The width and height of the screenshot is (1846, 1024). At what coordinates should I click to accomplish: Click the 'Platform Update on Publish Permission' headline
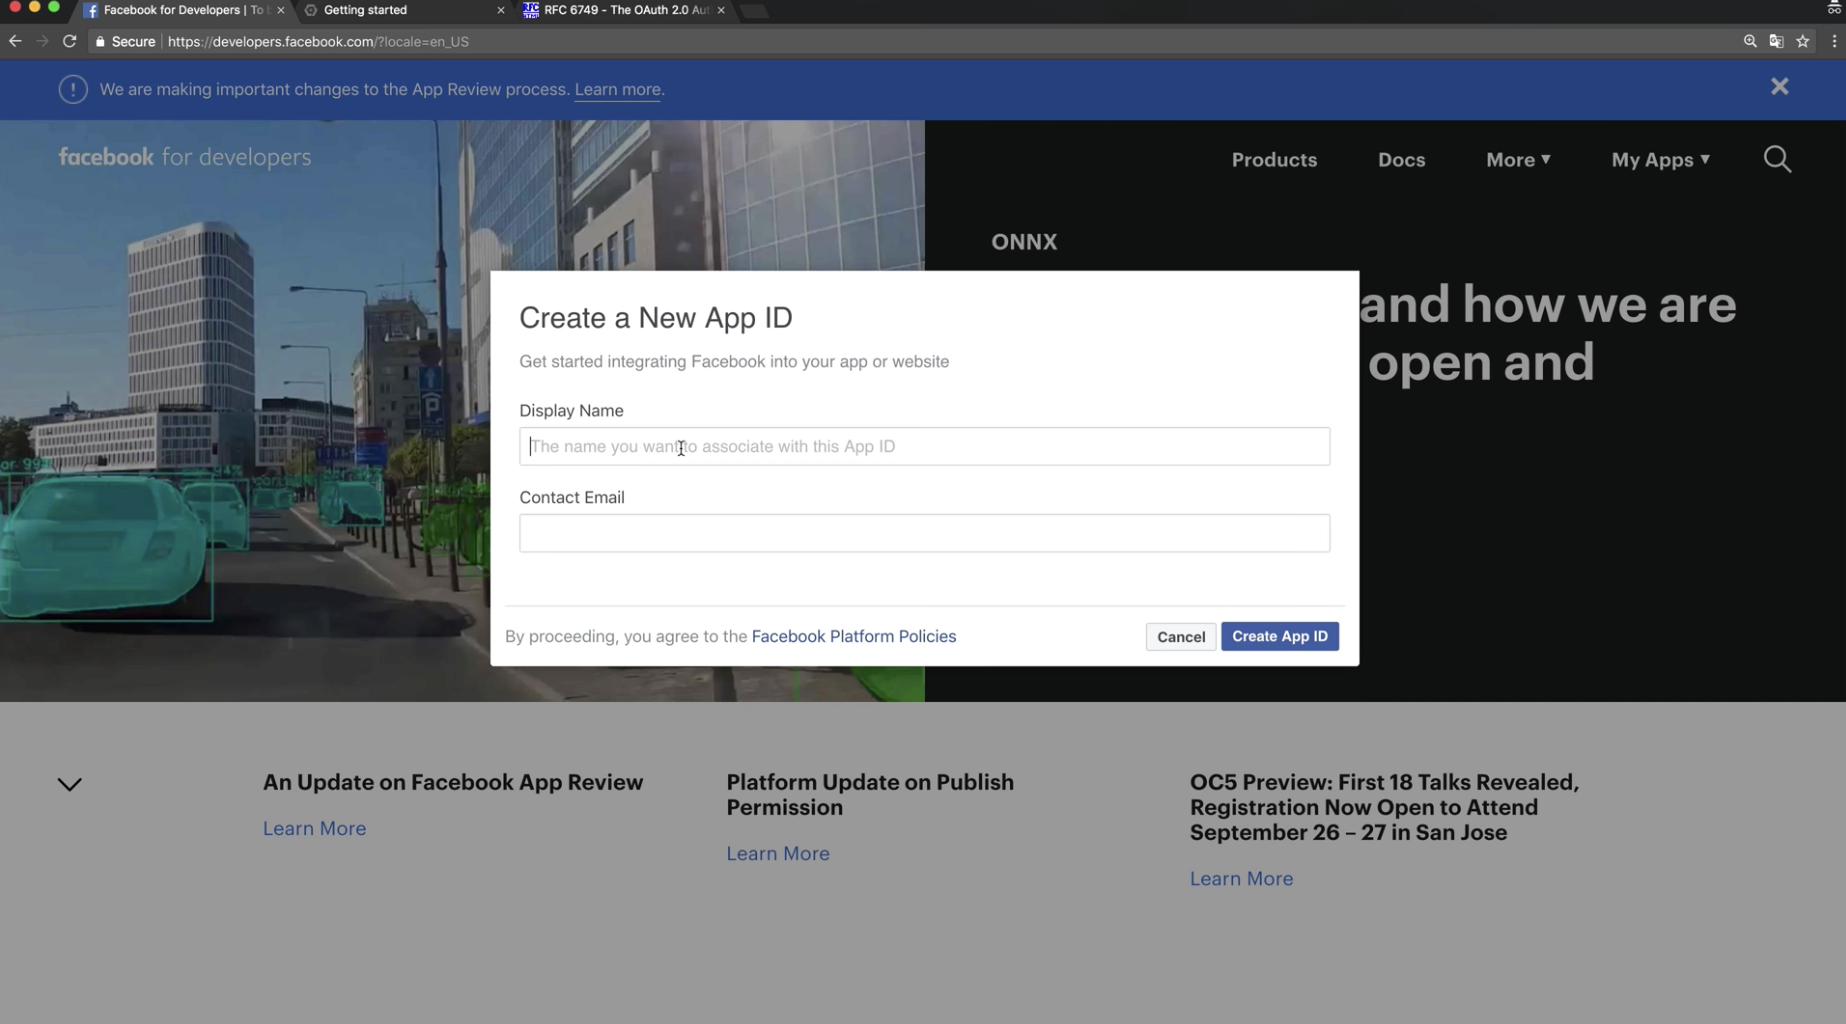pos(870,795)
